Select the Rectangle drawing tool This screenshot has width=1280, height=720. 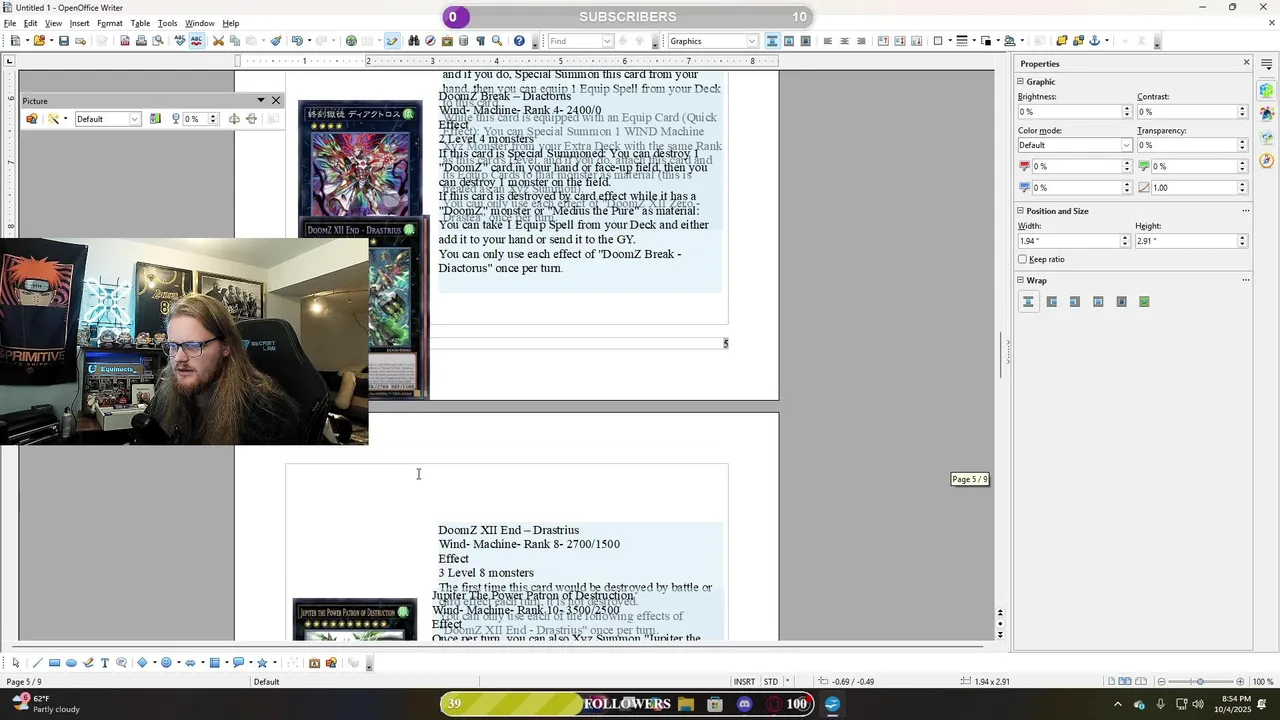(55, 663)
